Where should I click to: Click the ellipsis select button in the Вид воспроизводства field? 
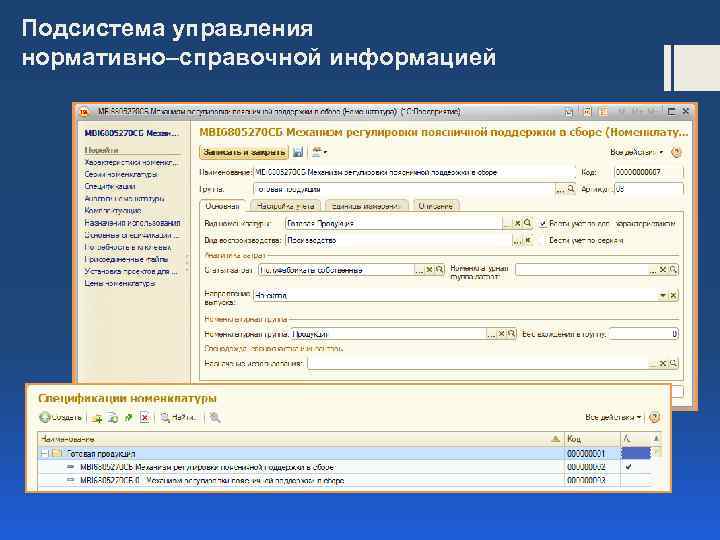coord(518,240)
